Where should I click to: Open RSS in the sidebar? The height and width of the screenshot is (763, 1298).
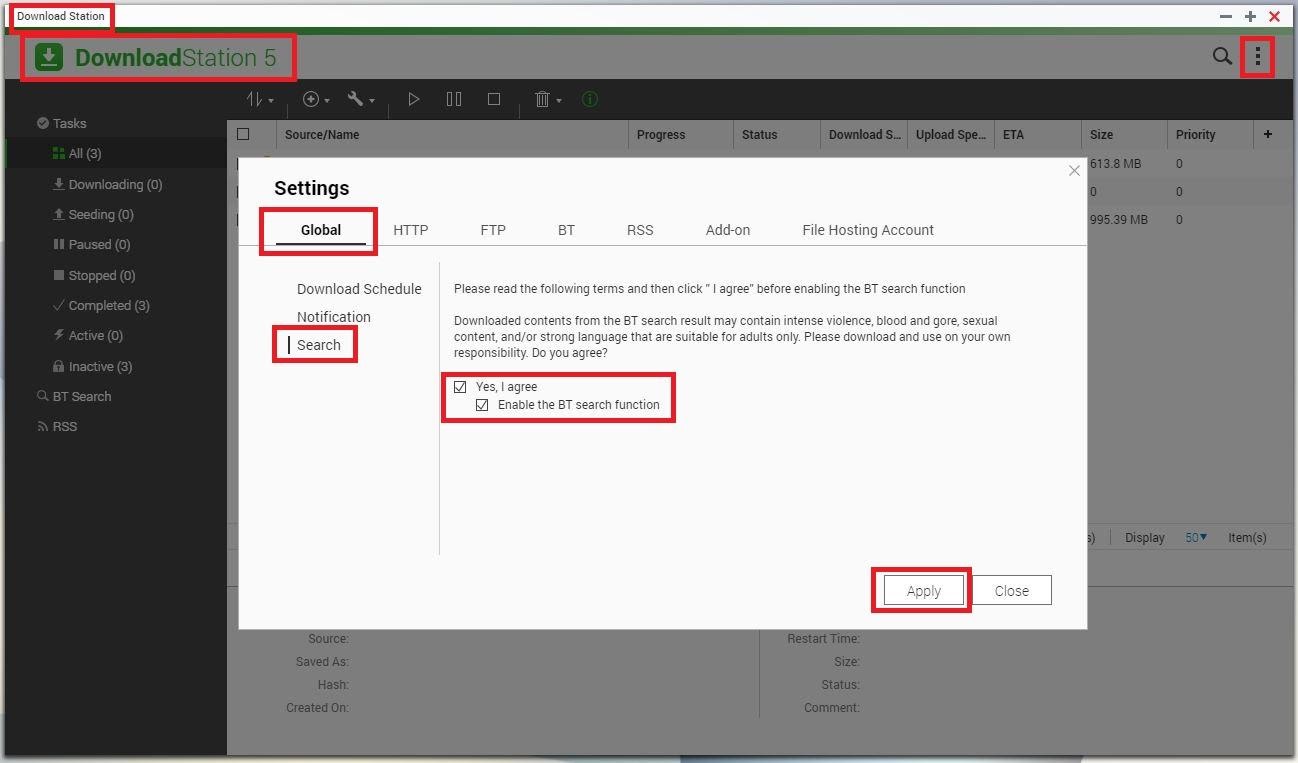click(57, 426)
